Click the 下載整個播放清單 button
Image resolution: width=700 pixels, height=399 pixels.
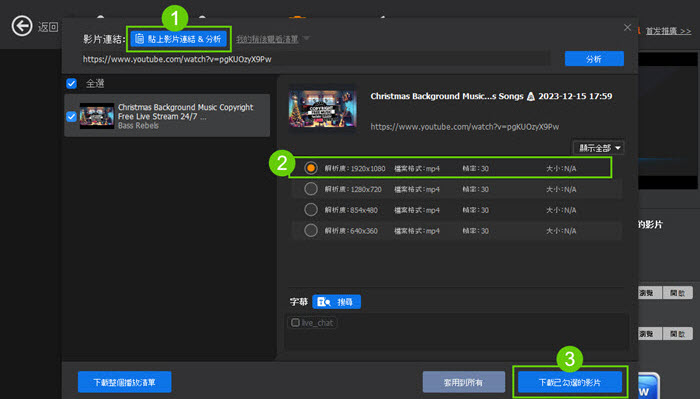pyautogui.click(x=125, y=382)
